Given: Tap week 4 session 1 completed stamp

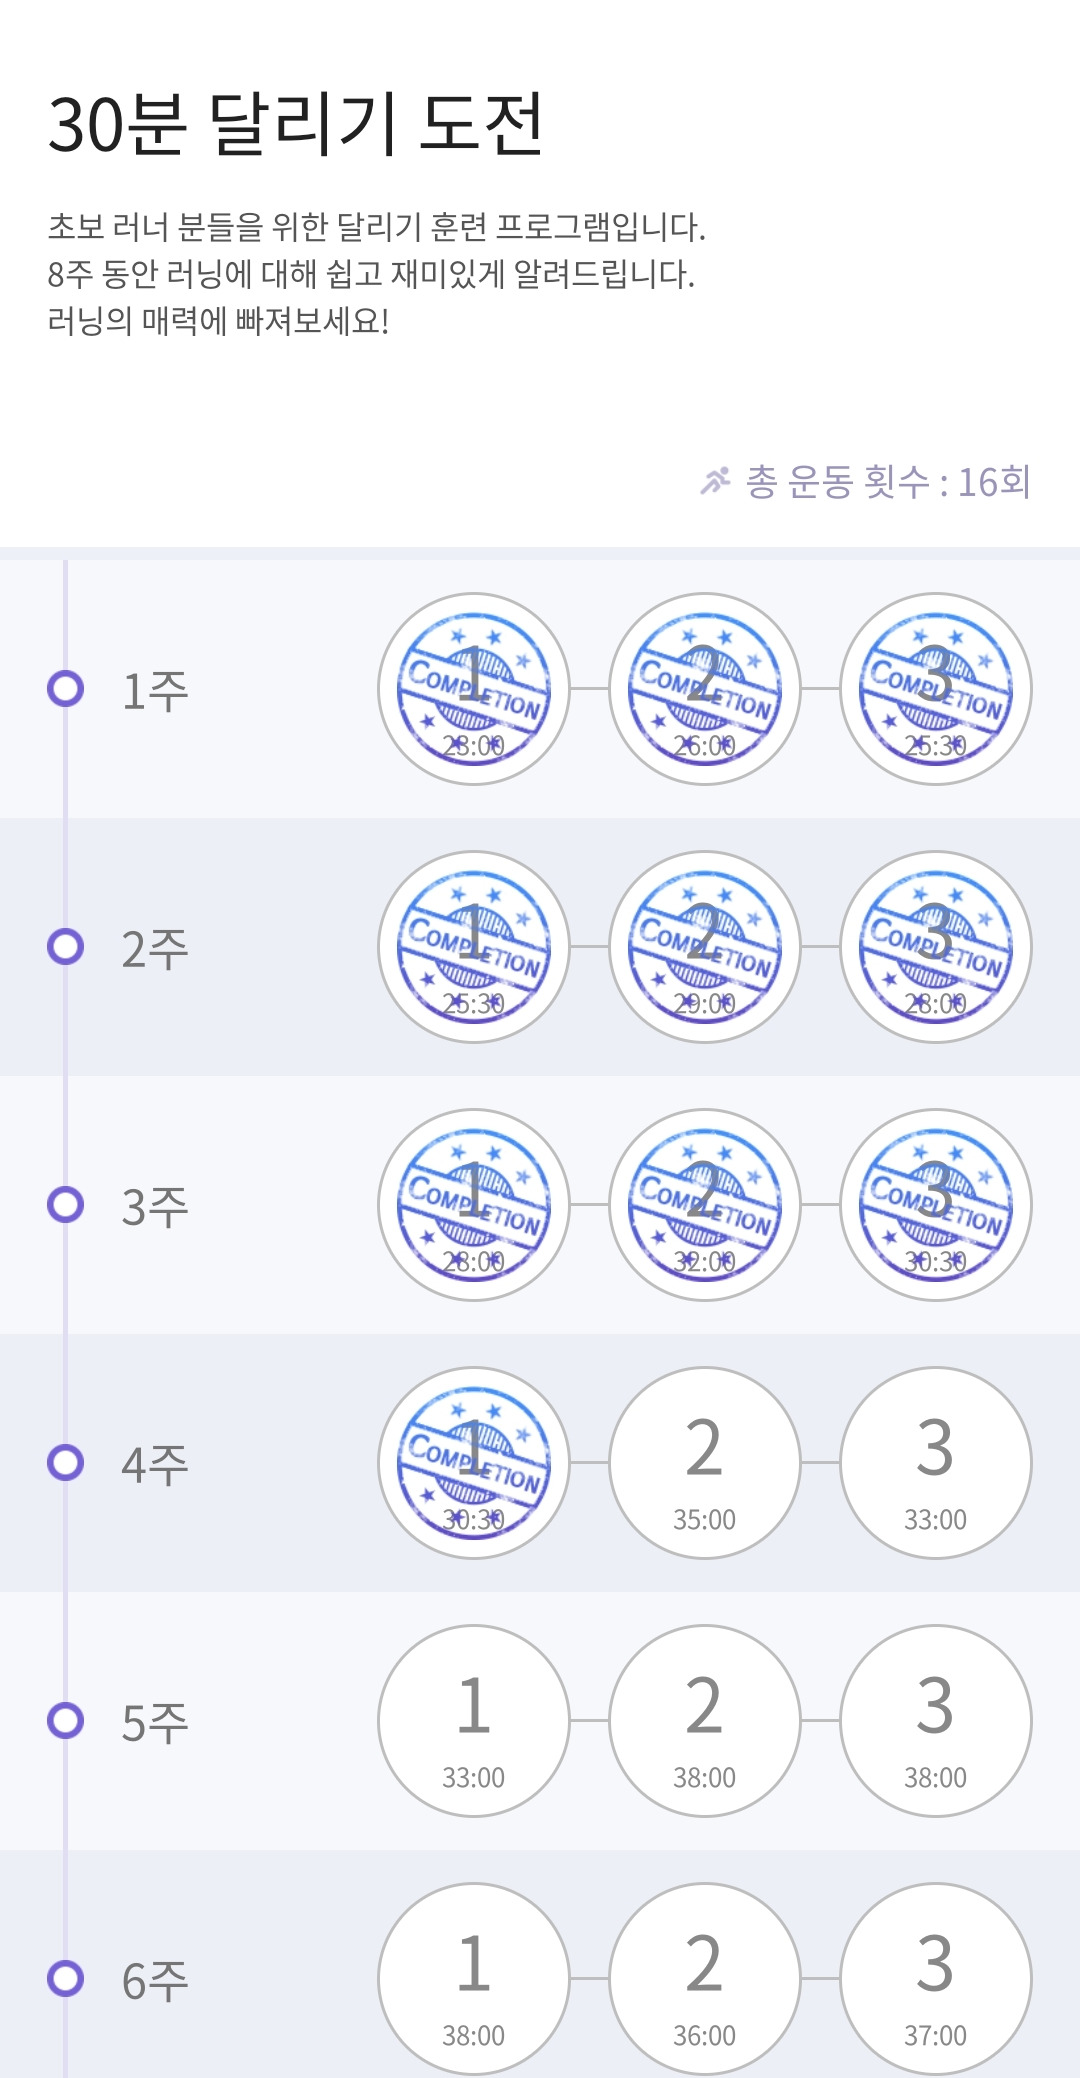Looking at the screenshot, I should 474,1463.
